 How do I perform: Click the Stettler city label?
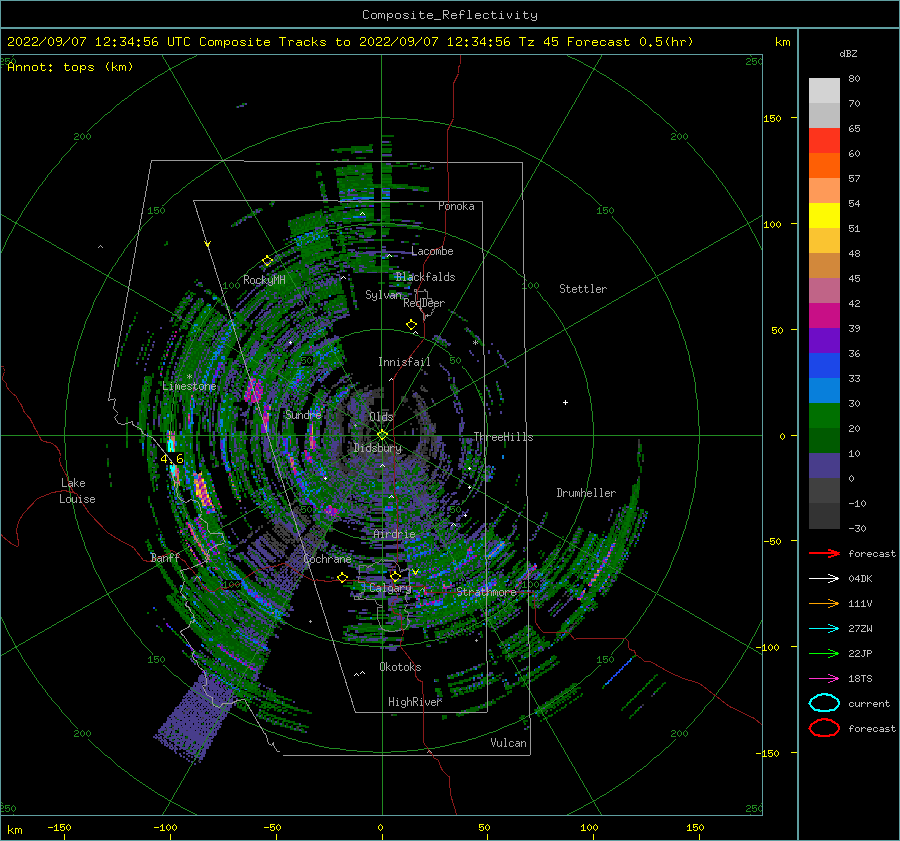583,289
